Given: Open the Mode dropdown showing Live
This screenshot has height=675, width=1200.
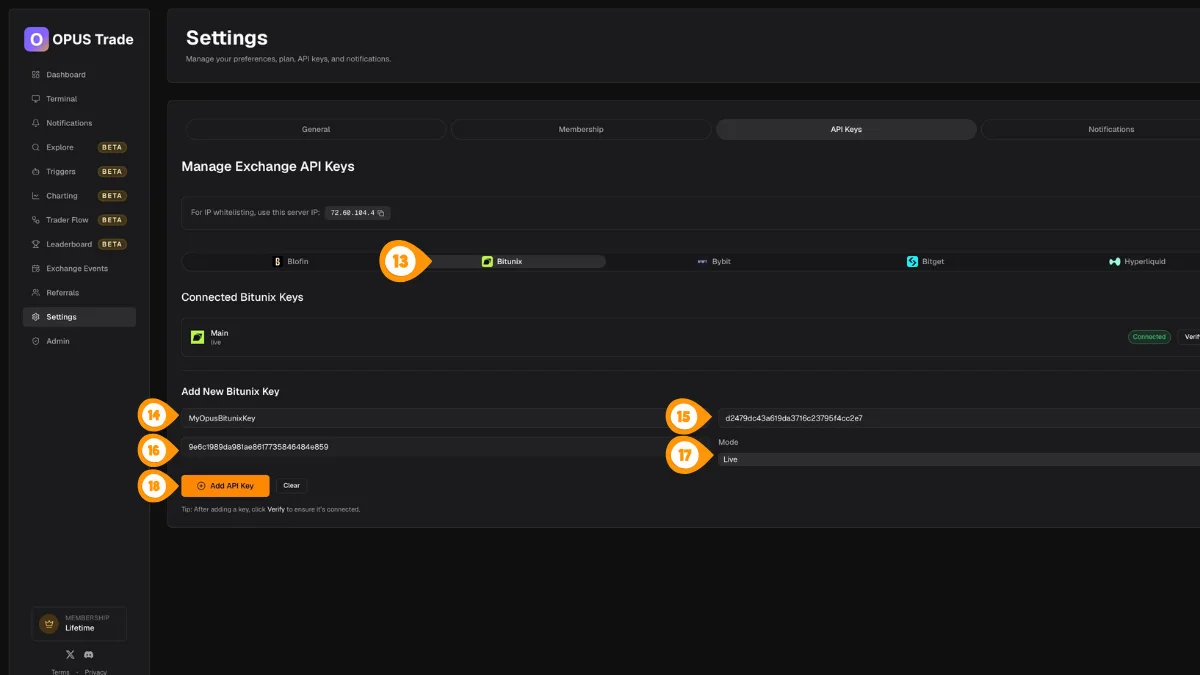Looking at the screenshot, I should pyautogui.click(x=958, y=459).
